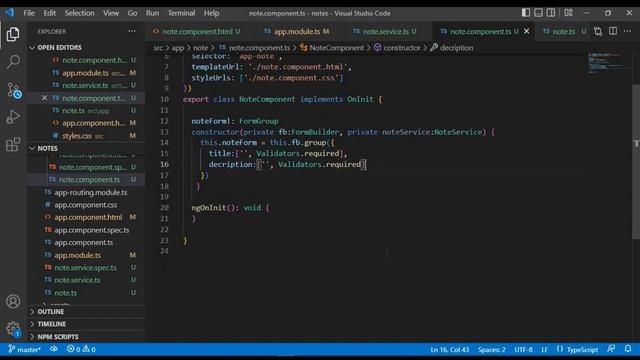Close the note.component.ts tab
The height and width of the screenshot is (360, 640).
click(x=527, y=31)
